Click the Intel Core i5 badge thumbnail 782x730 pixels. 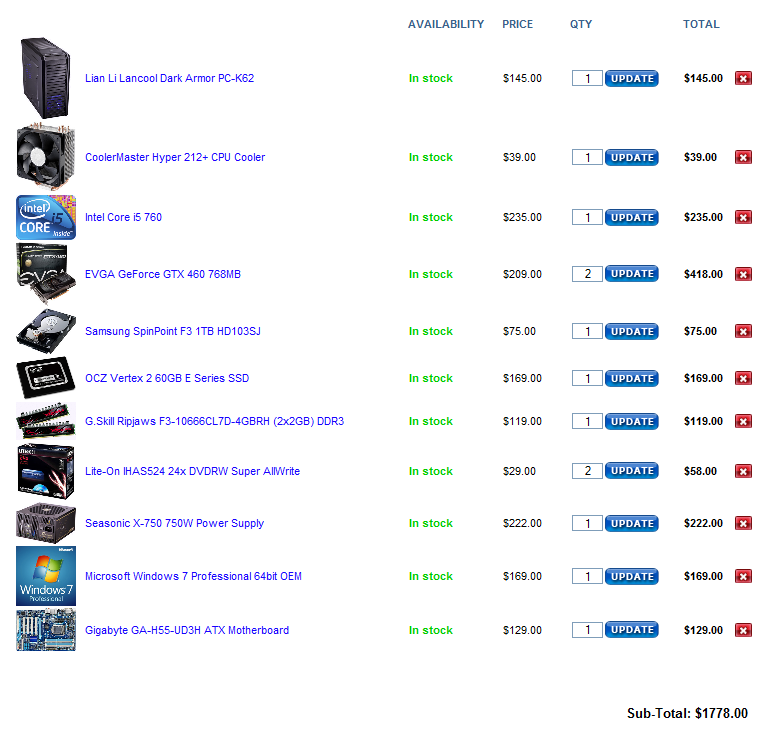click(x=46, y=217)
